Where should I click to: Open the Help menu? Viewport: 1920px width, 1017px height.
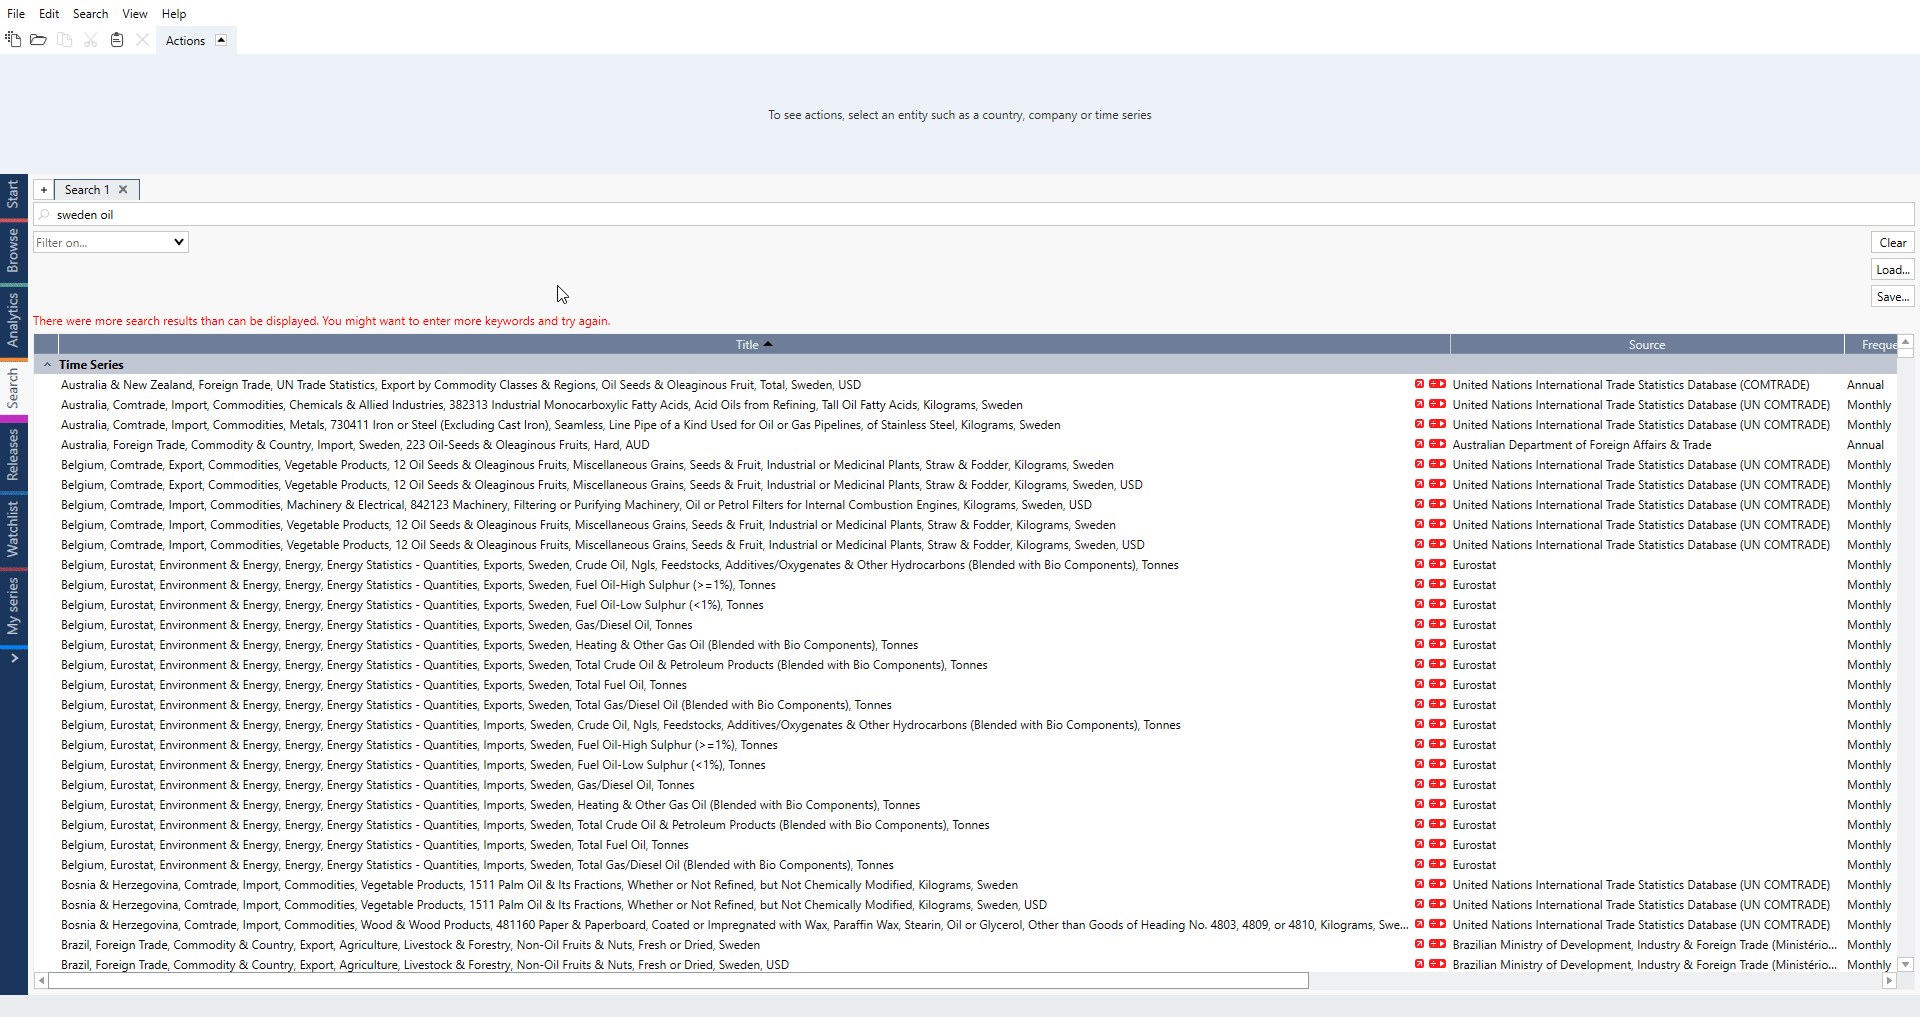click(174, 14)
